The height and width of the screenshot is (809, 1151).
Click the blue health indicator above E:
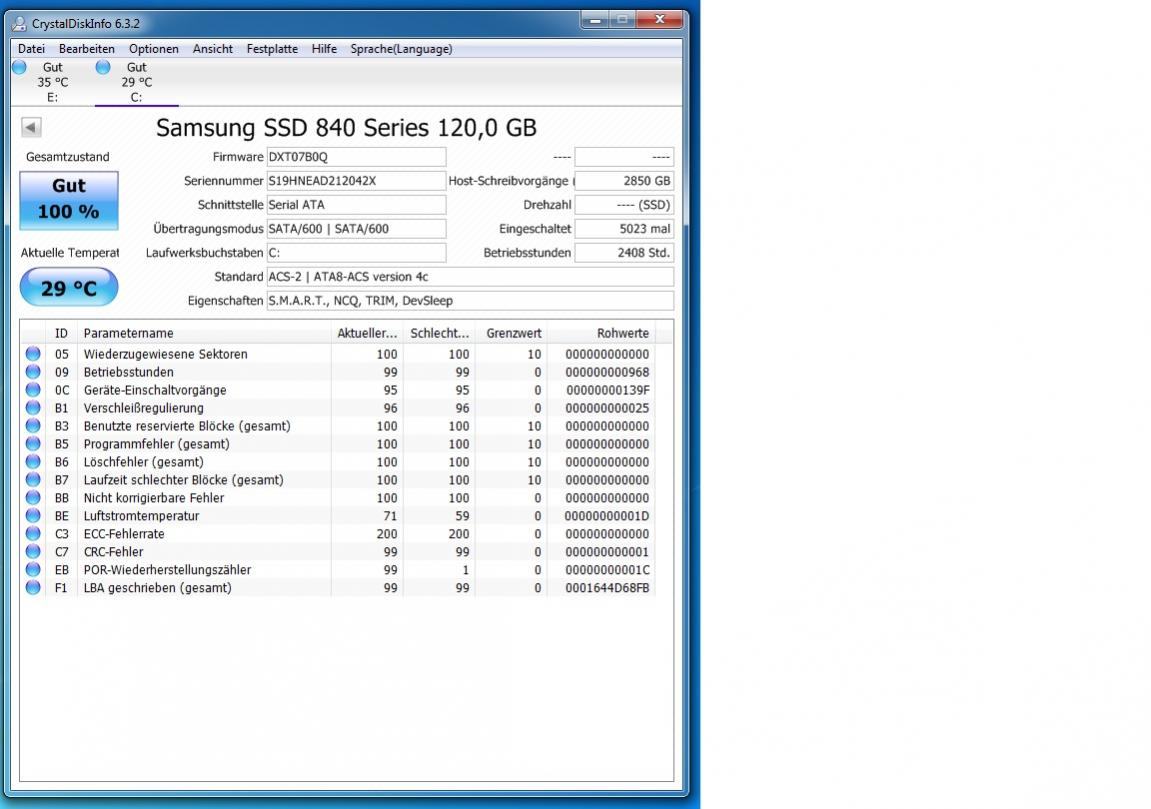pos(20,67)
